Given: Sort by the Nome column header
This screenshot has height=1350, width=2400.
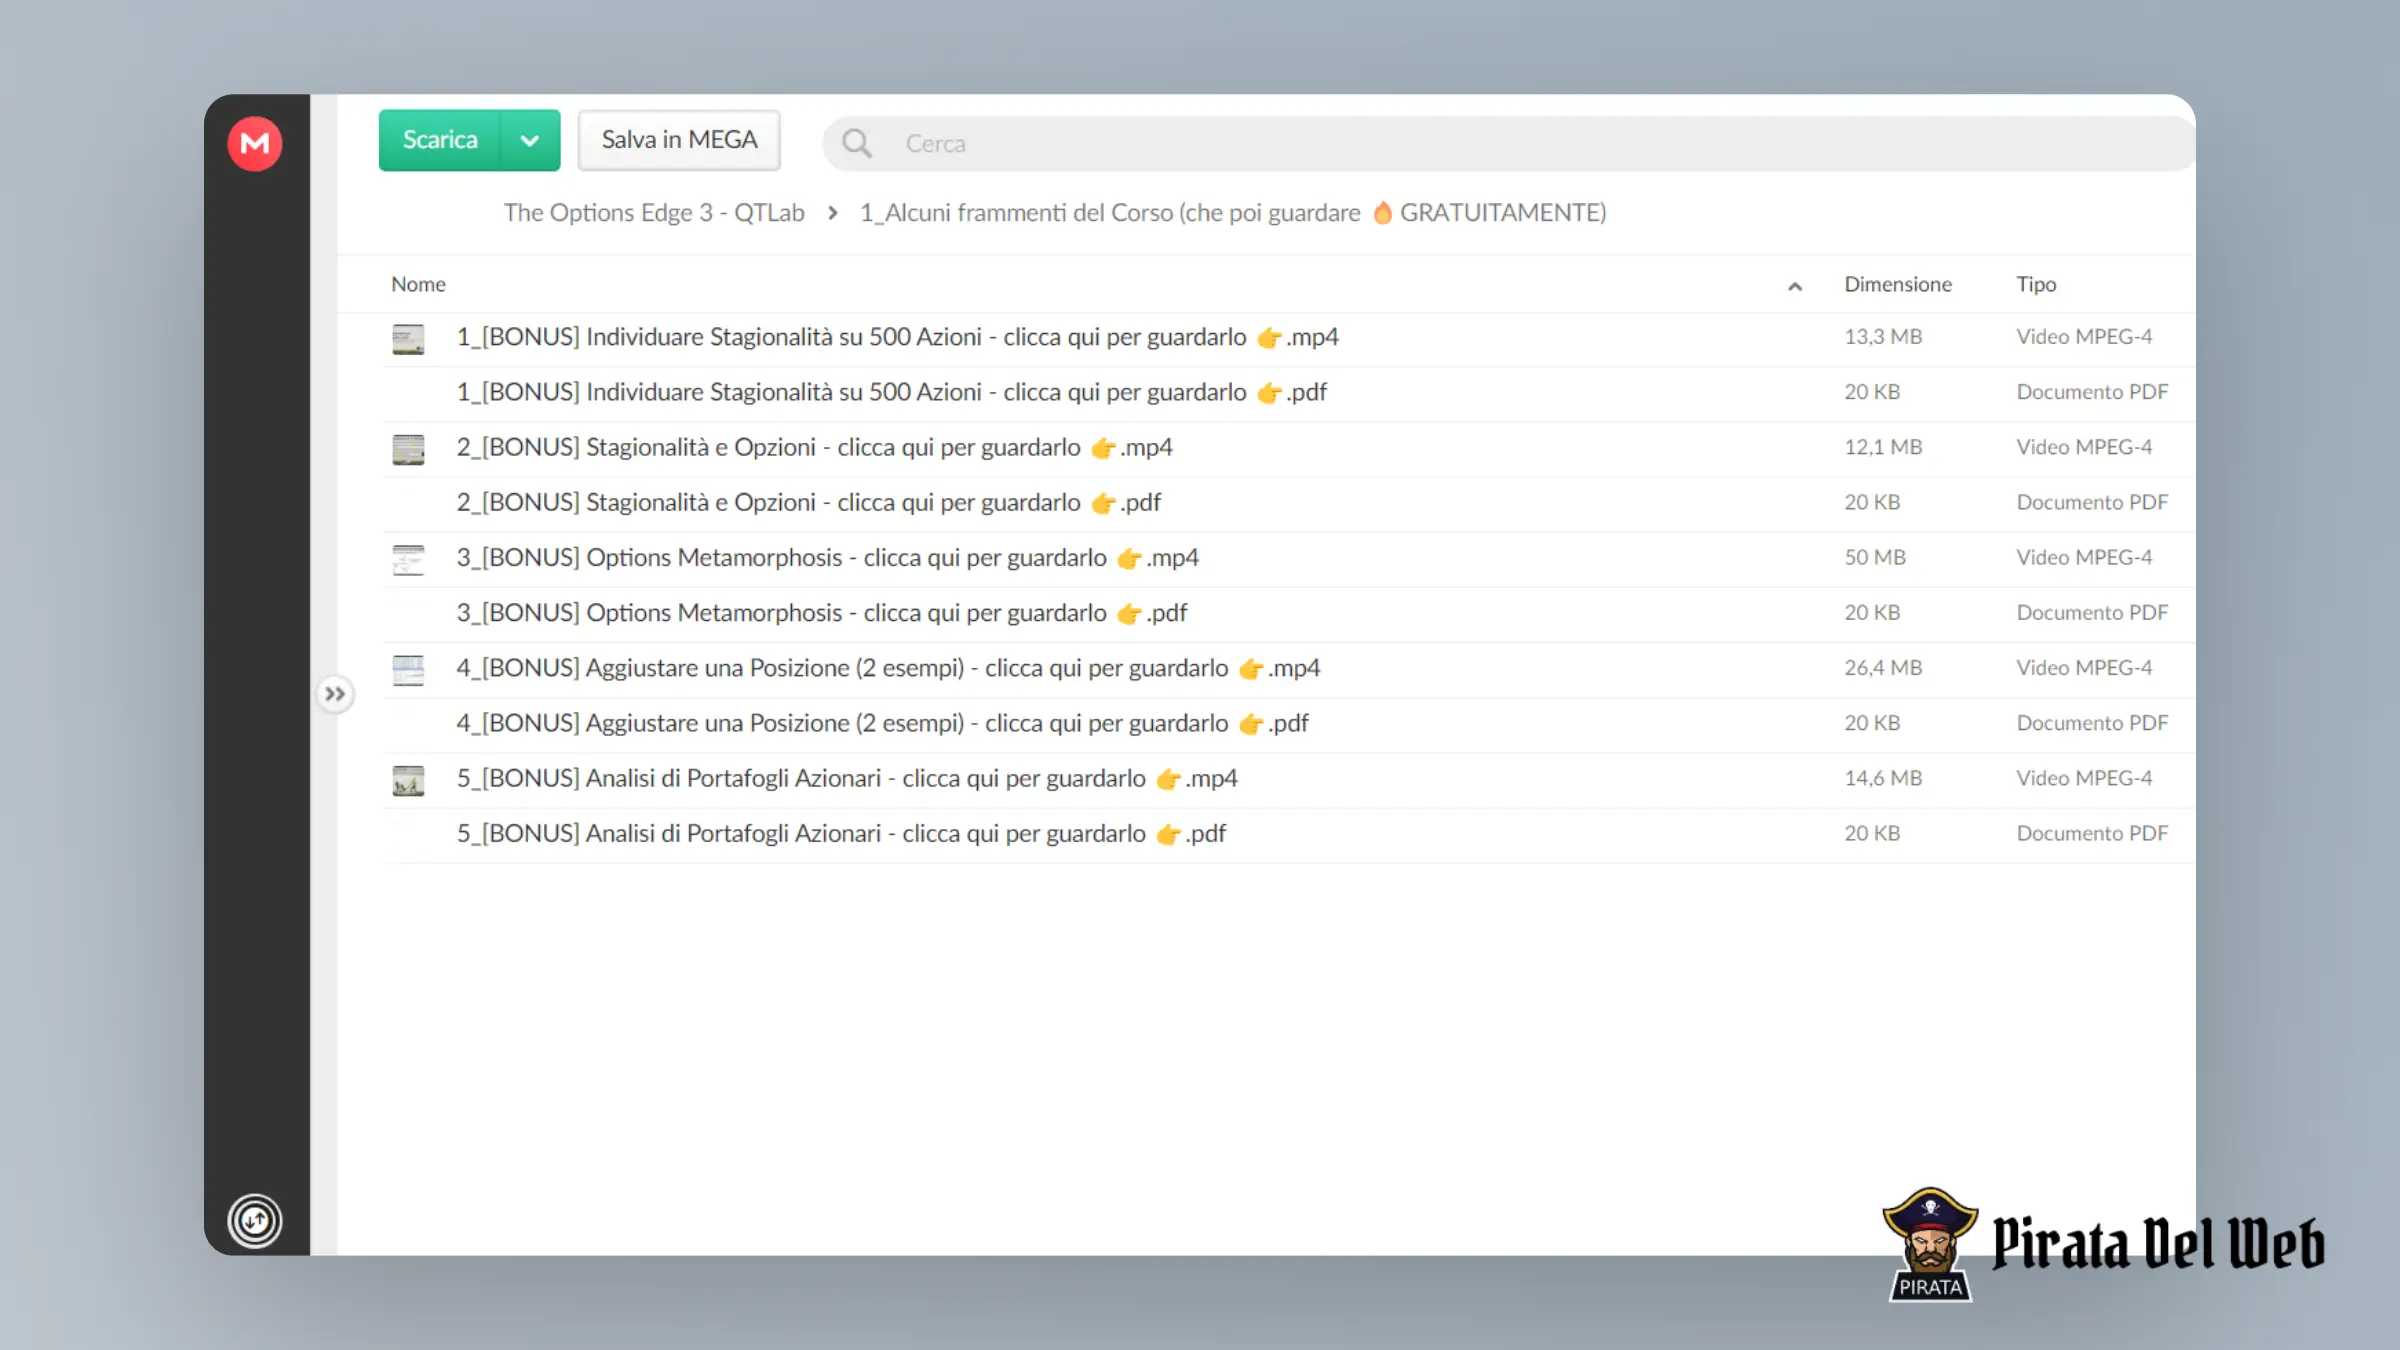Looking at the screenshot, I should pyautogui.click(x=418, y=284).
